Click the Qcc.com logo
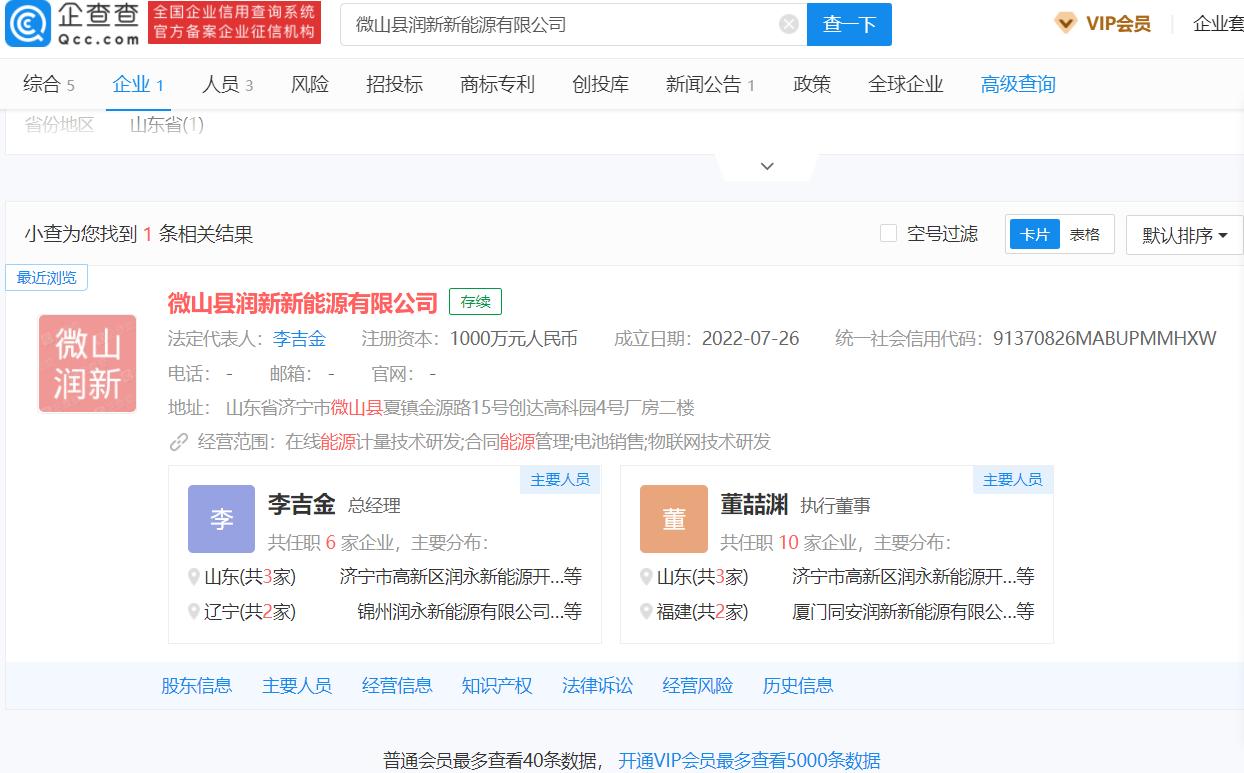The width and height of the screenshot is (1244, 773). click(x=73, y=24)
